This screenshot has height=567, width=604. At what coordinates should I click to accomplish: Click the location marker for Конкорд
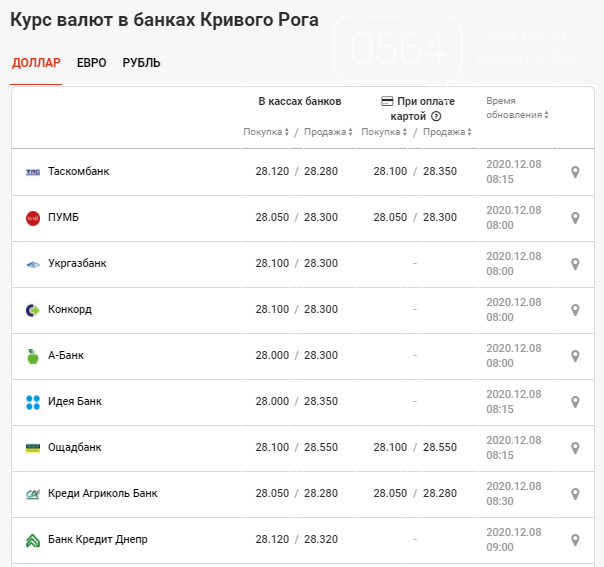(x=575, y=310)
